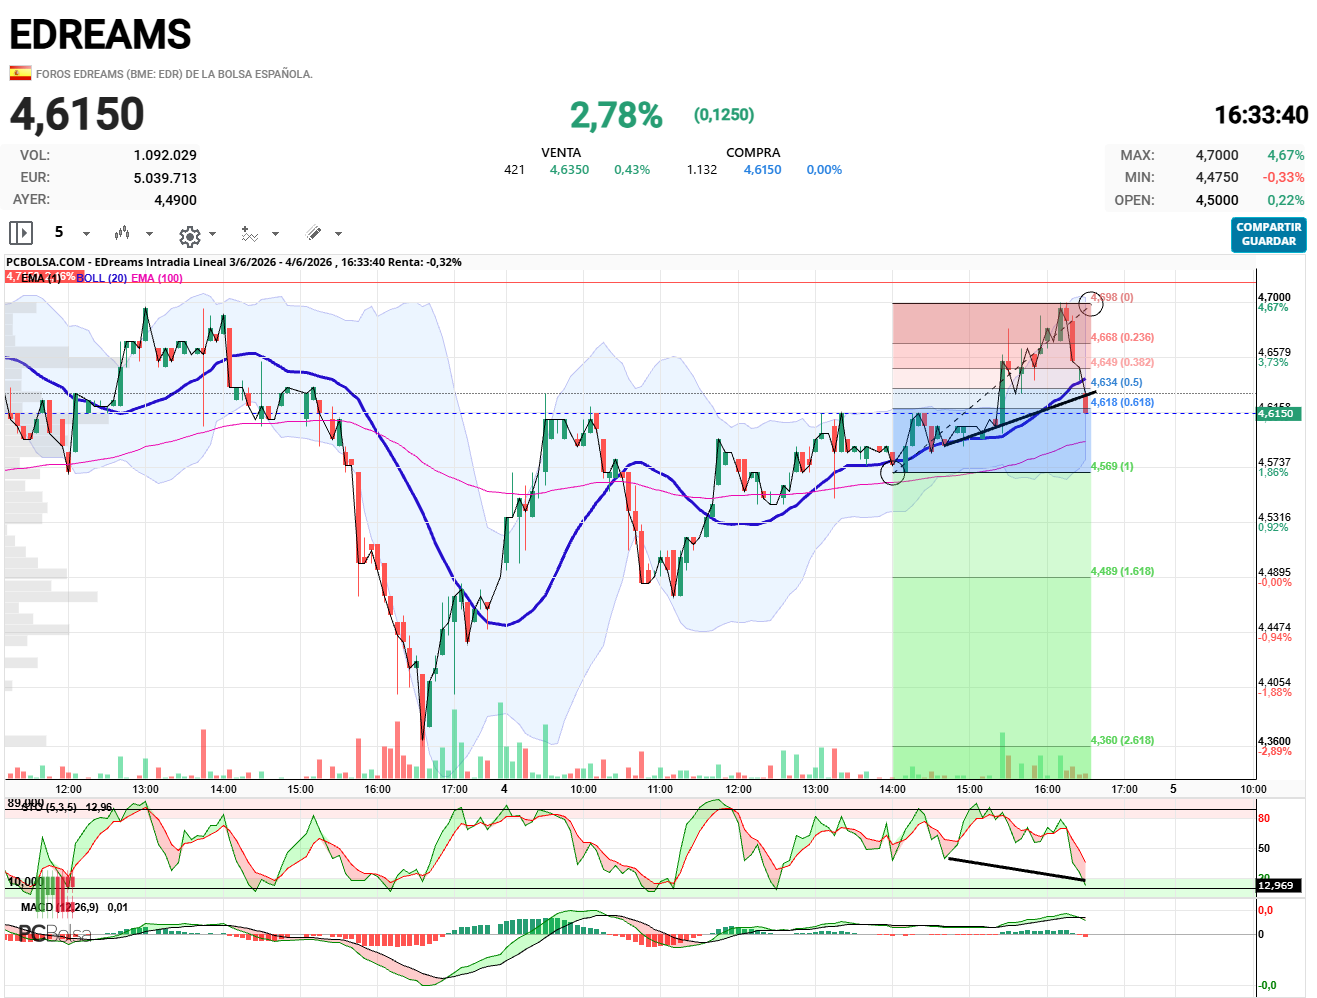Click the COMPRA volume 1.132

coord(702,170)
